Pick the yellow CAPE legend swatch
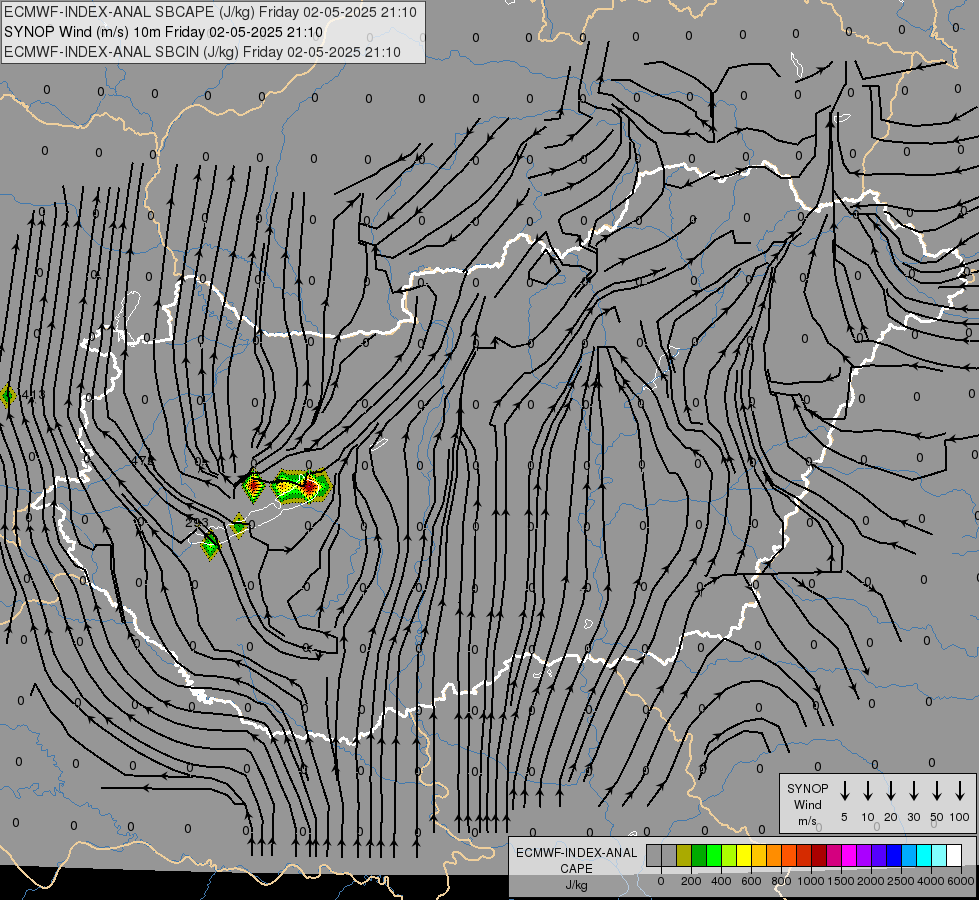This screenshot has height=900, width=979. [x=744, y=855]
